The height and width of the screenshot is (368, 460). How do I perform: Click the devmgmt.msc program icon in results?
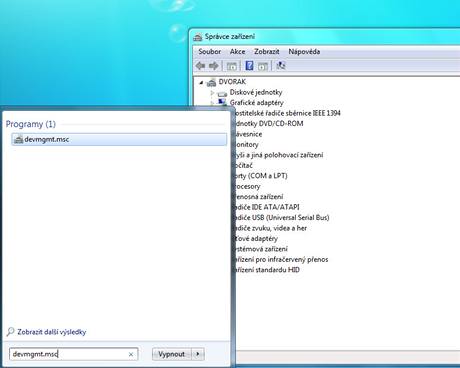point(19,139)
